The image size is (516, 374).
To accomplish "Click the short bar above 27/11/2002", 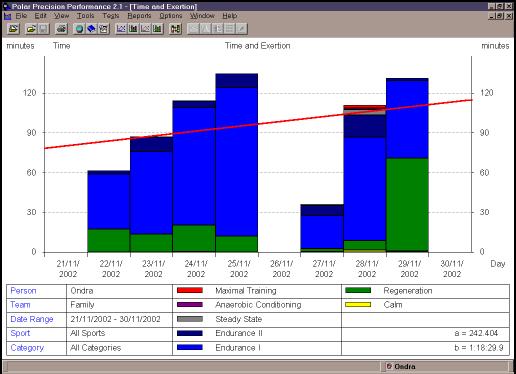I will [x=322, y=228].
